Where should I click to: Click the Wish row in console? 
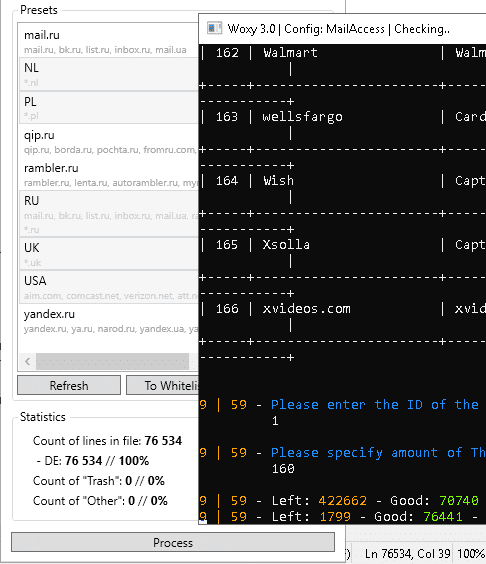pyautogui.click(x=342, y=181)
